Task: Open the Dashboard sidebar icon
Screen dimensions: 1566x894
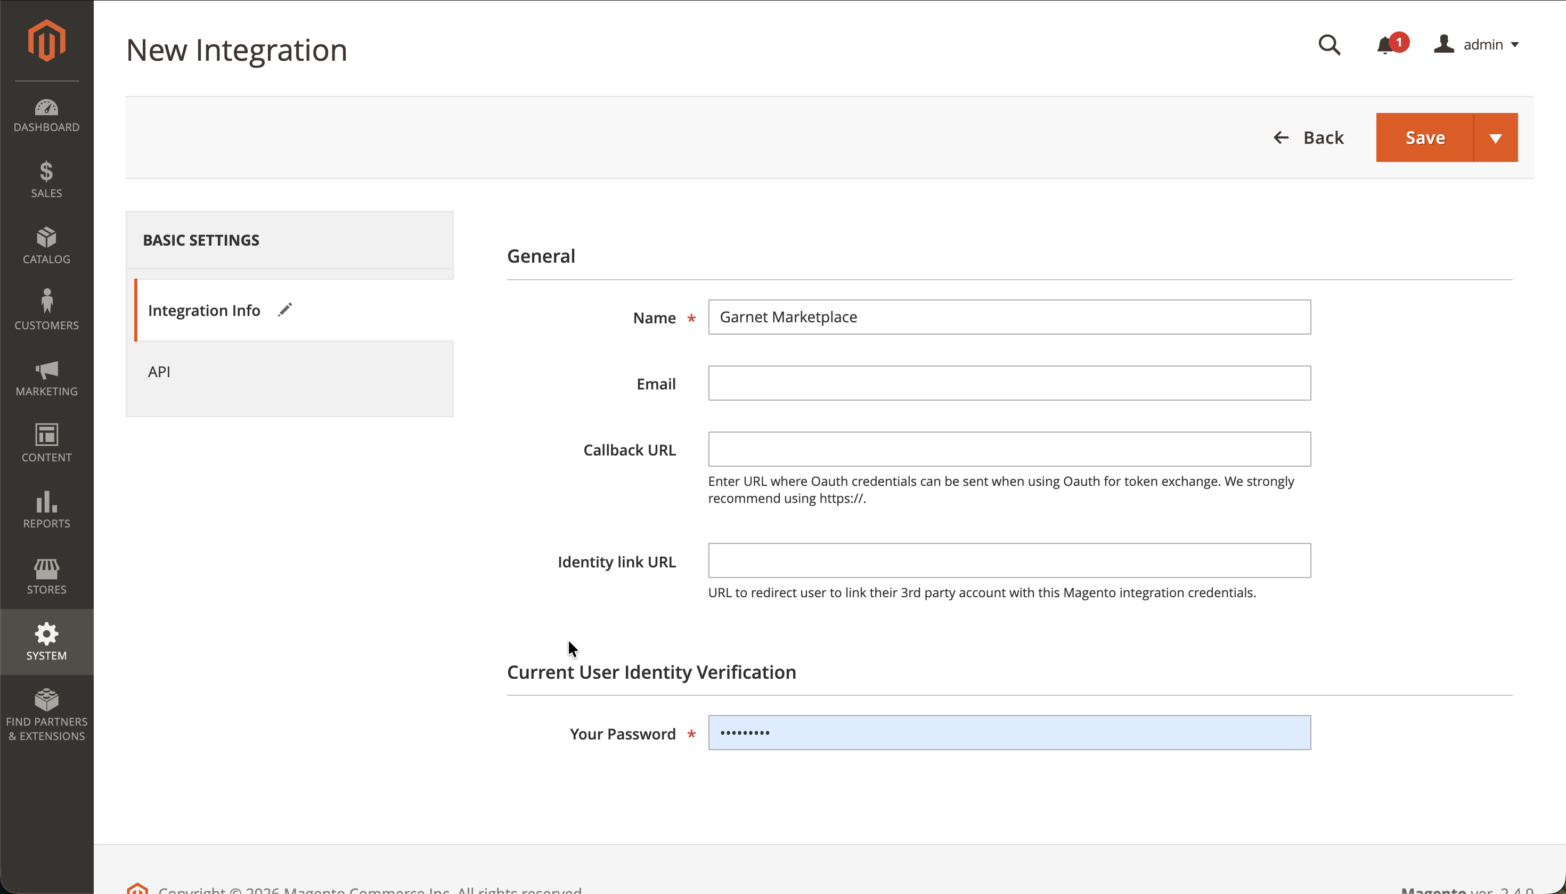Action: tap(46, 107)
